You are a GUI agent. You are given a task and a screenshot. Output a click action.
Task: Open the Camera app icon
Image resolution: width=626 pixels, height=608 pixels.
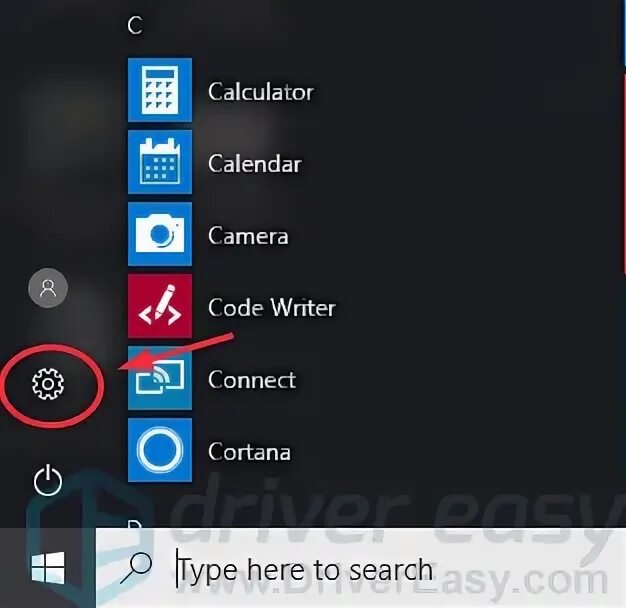160,234
